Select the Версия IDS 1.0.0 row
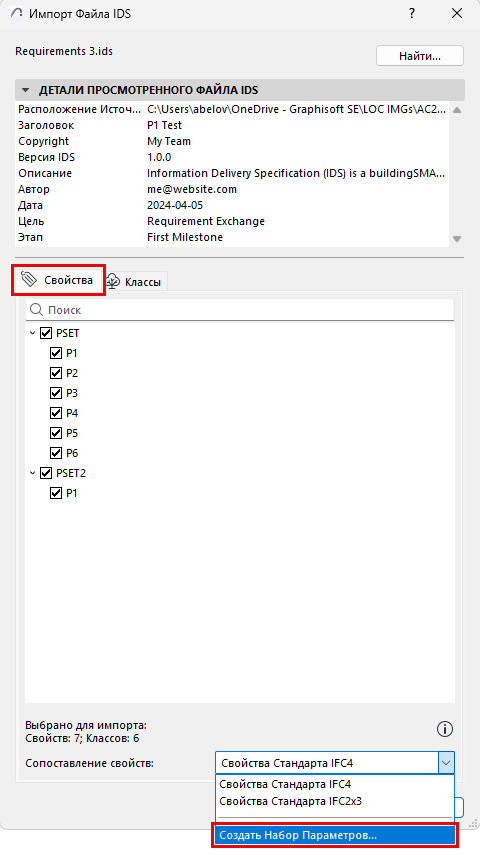Viewport: 480px width, 855px height. point(232,157)
